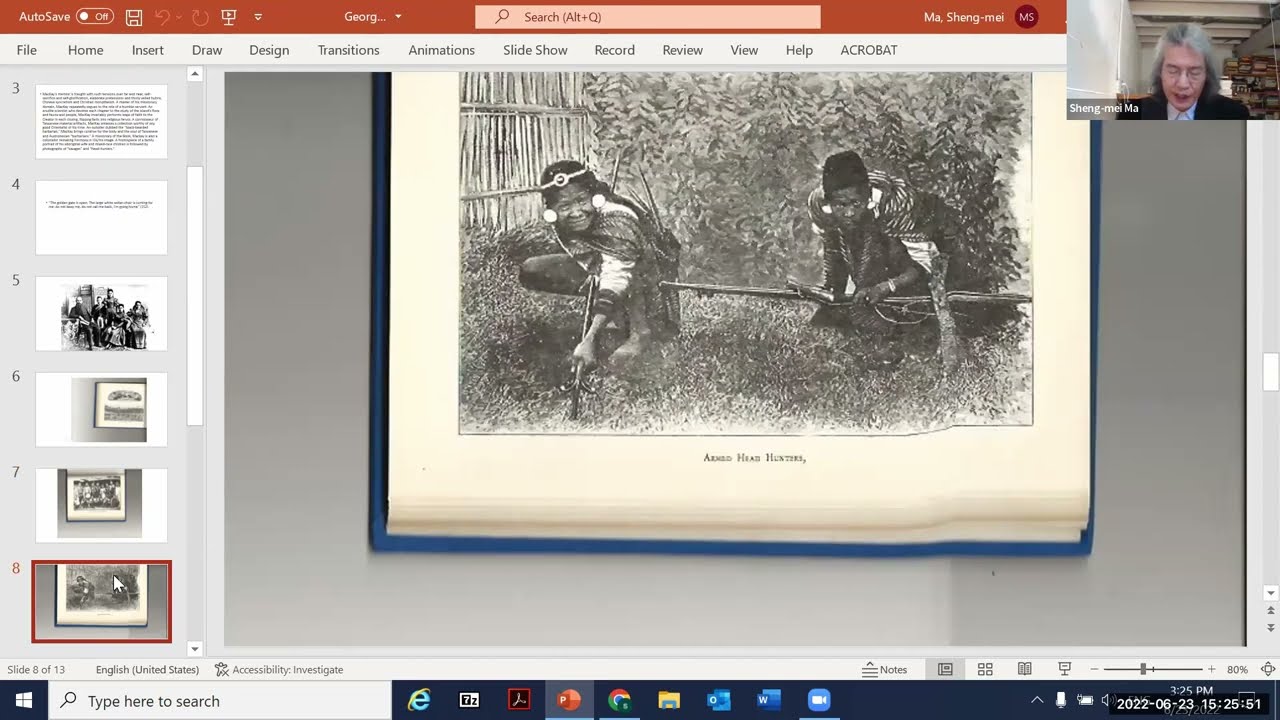Screen dimensions: 1280x720
Task: Open Zoom app from taskbar
Action: tap(819, 700)
